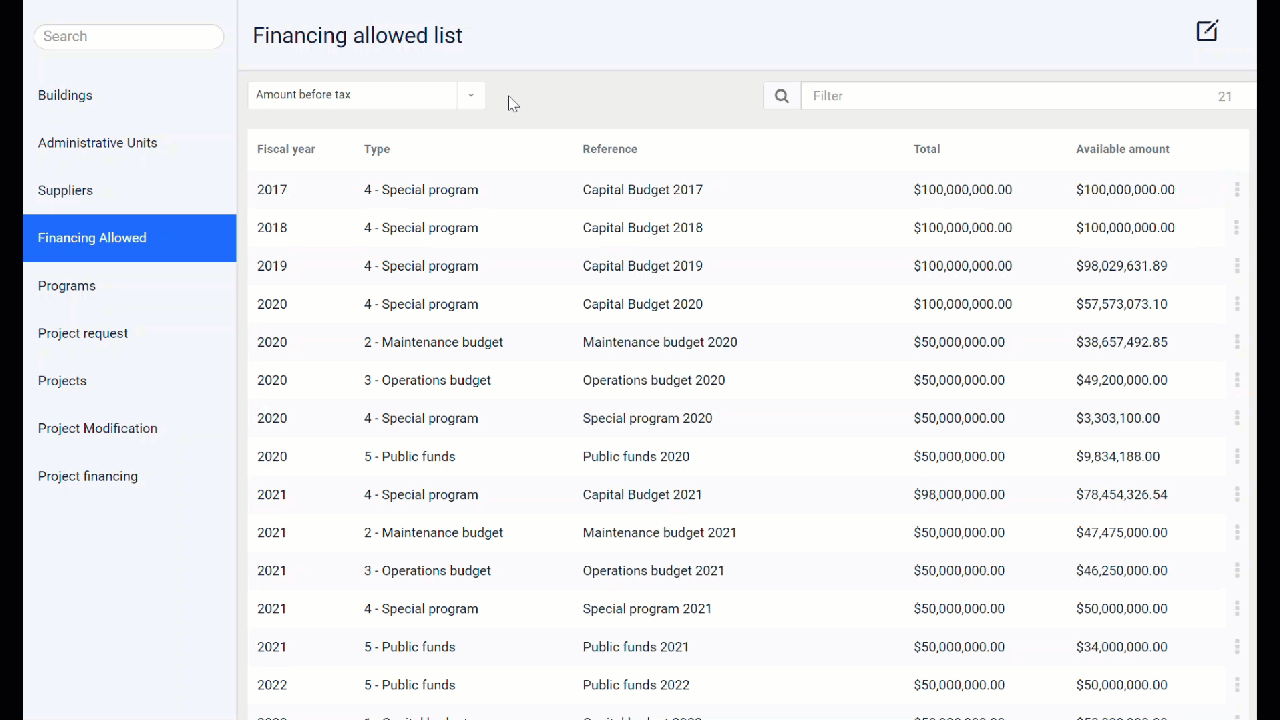The image size is (1280, 720).
Task: Open row menu for Operations budget 2021
Action: [1237, 570]
